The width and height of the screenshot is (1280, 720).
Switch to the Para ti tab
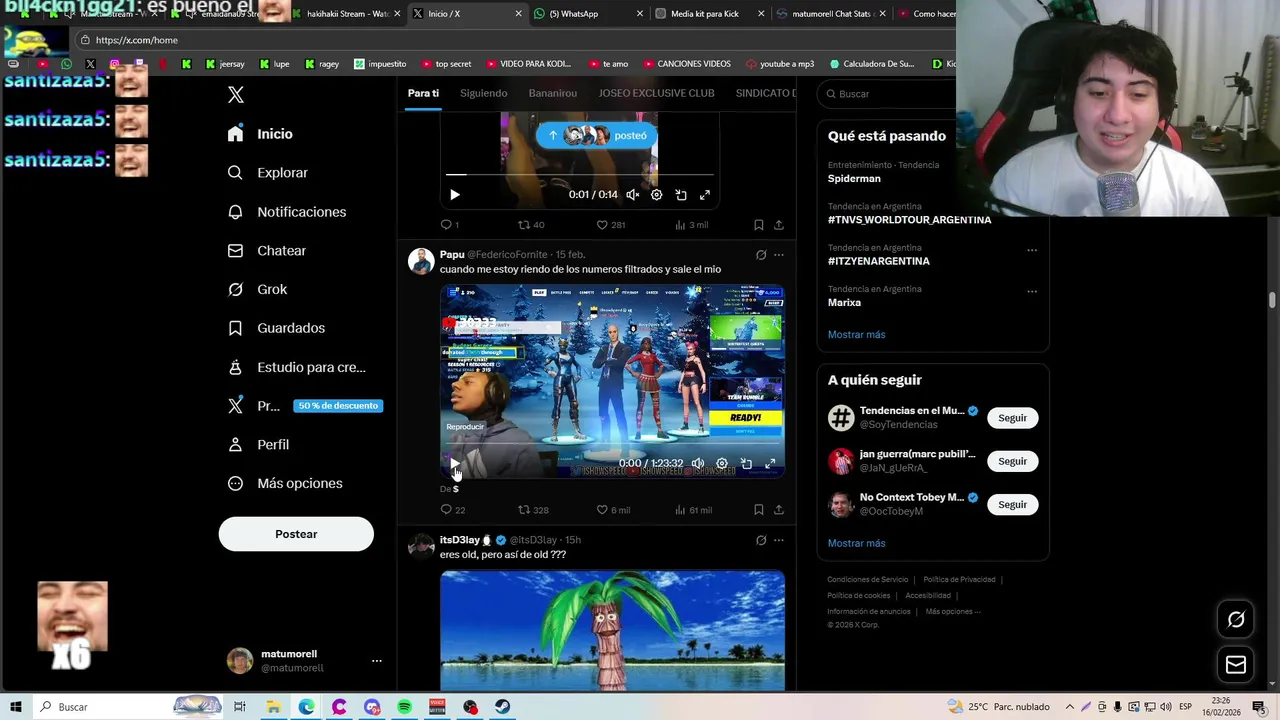click(423, 93)
